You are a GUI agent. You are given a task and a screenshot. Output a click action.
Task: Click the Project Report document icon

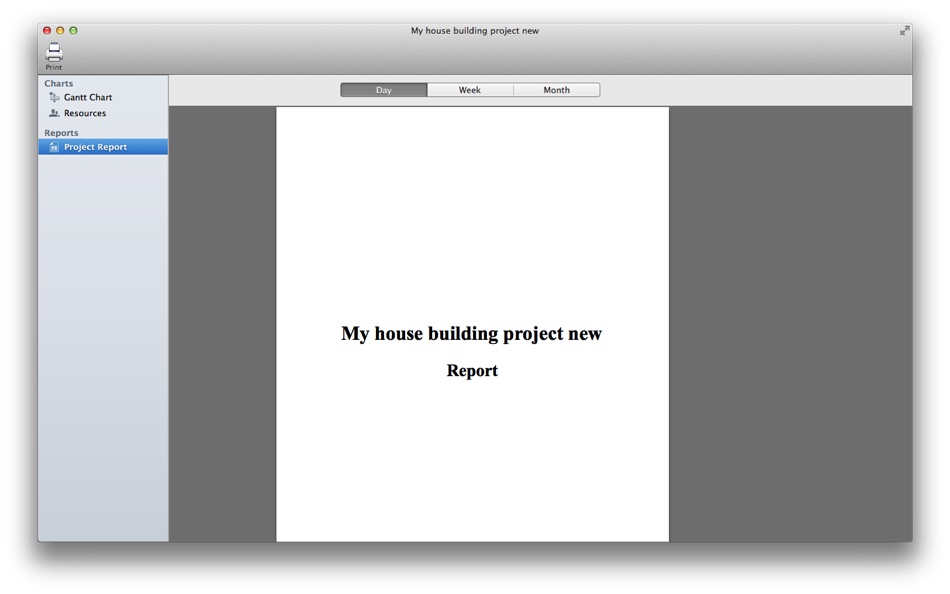[x=54, y=147]
